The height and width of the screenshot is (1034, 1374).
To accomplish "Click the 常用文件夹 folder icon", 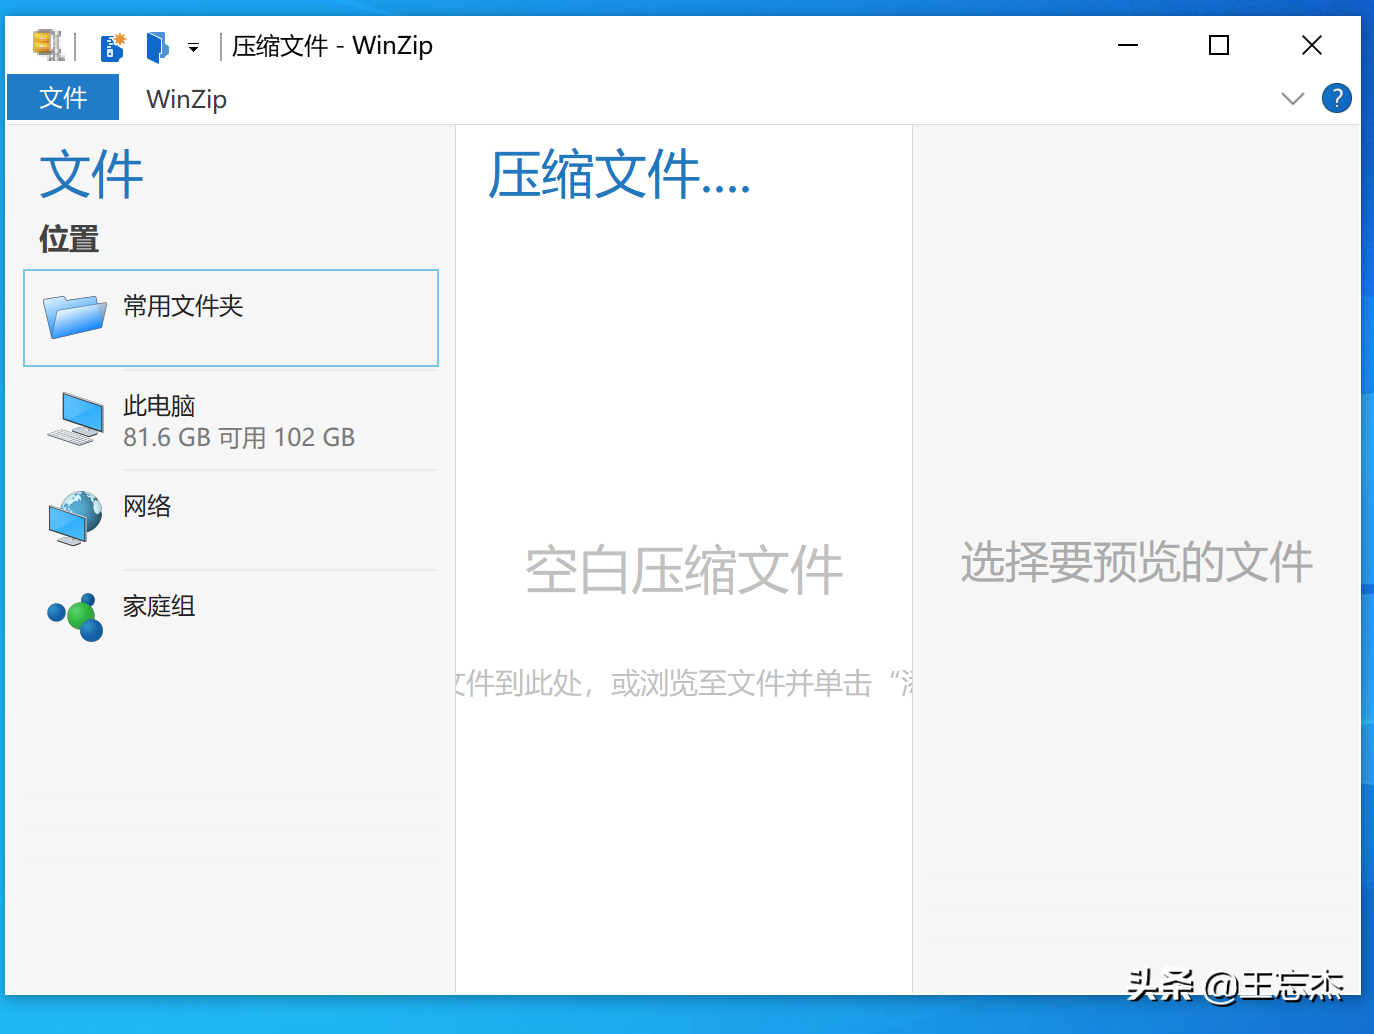I will coord(75,316).
